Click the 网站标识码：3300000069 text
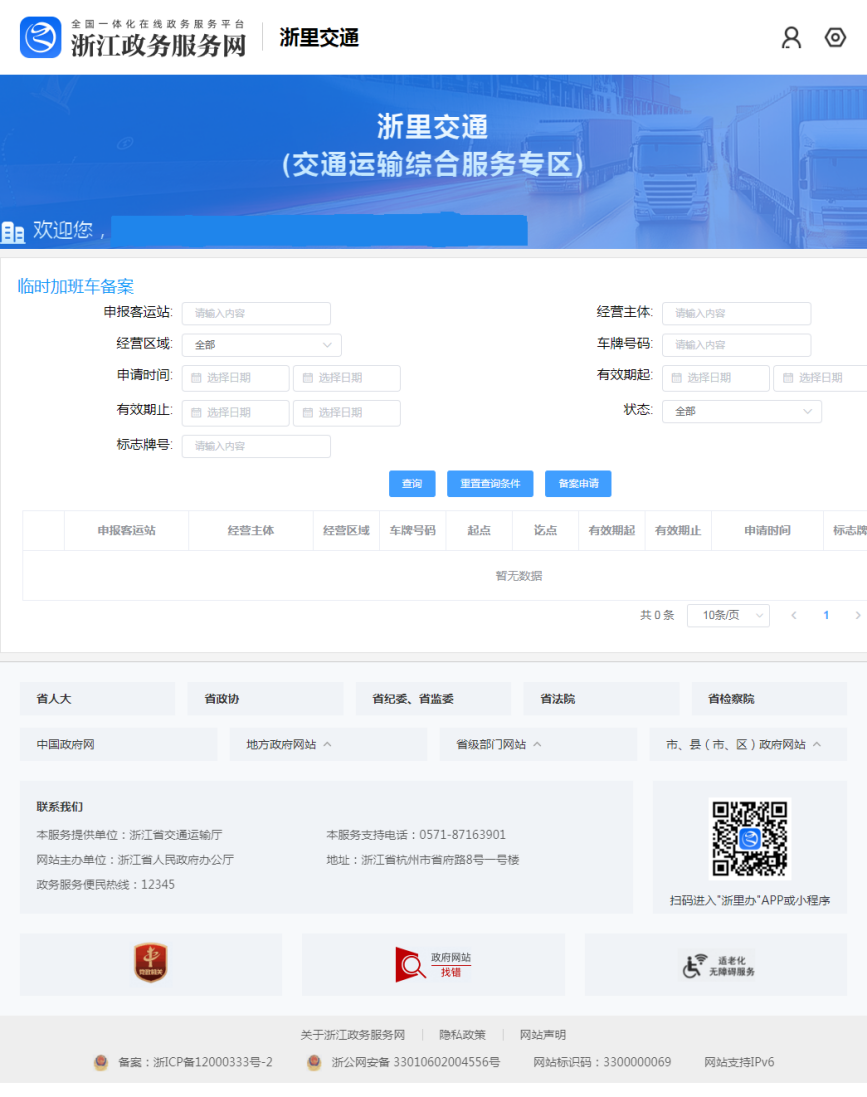The image size is (867, 1097). coord(602,1062)
